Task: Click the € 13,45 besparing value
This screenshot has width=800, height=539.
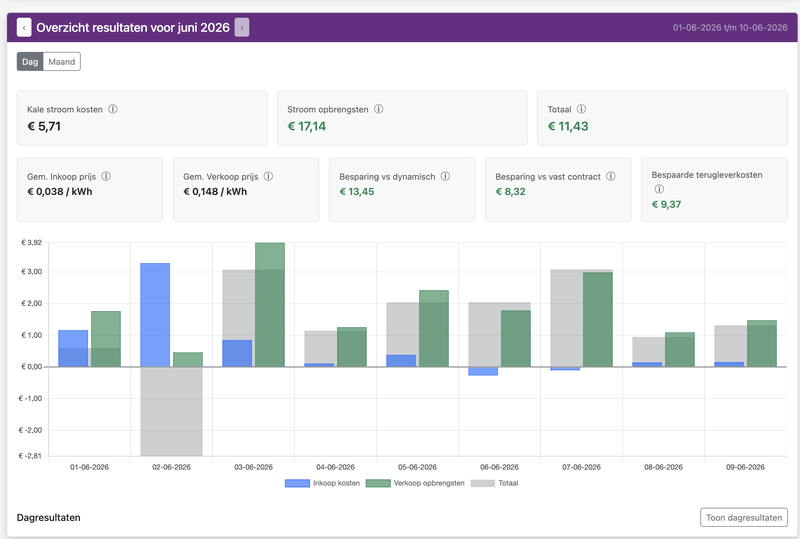Action: pyautogui.click(x=357, y=192)
